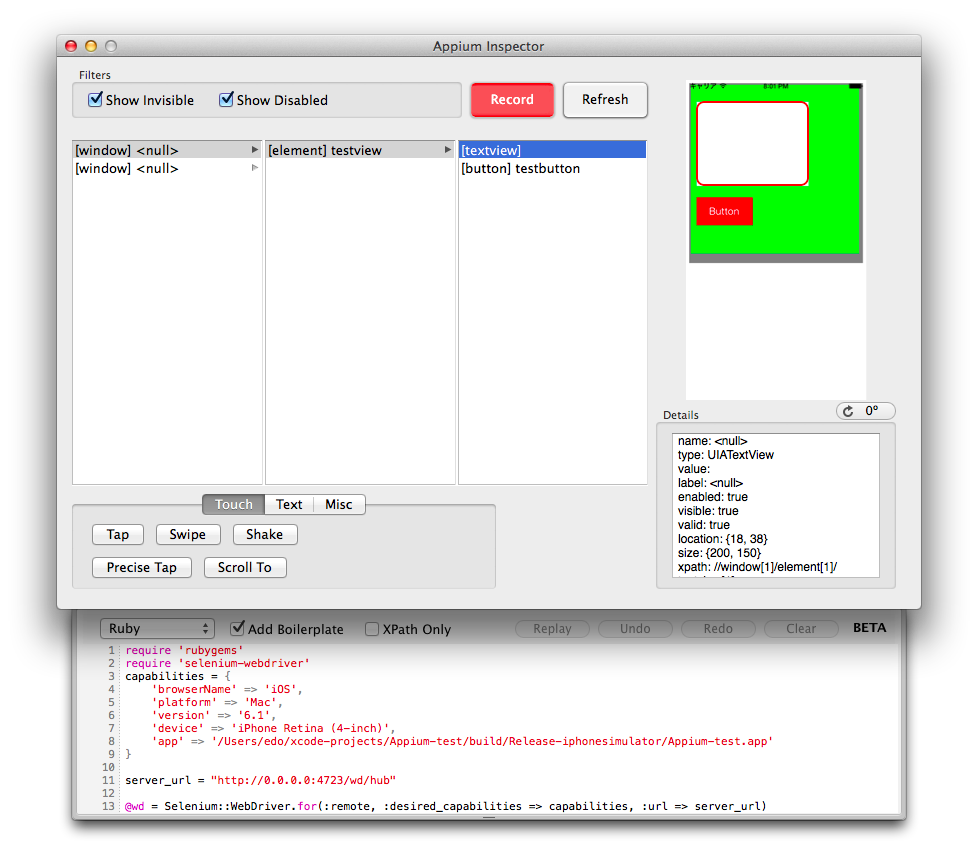Image resolution: width=978 pixels, height=844 pixels.
Task: Refresh the element hierarchy
Action: click(x=605, y=100)
